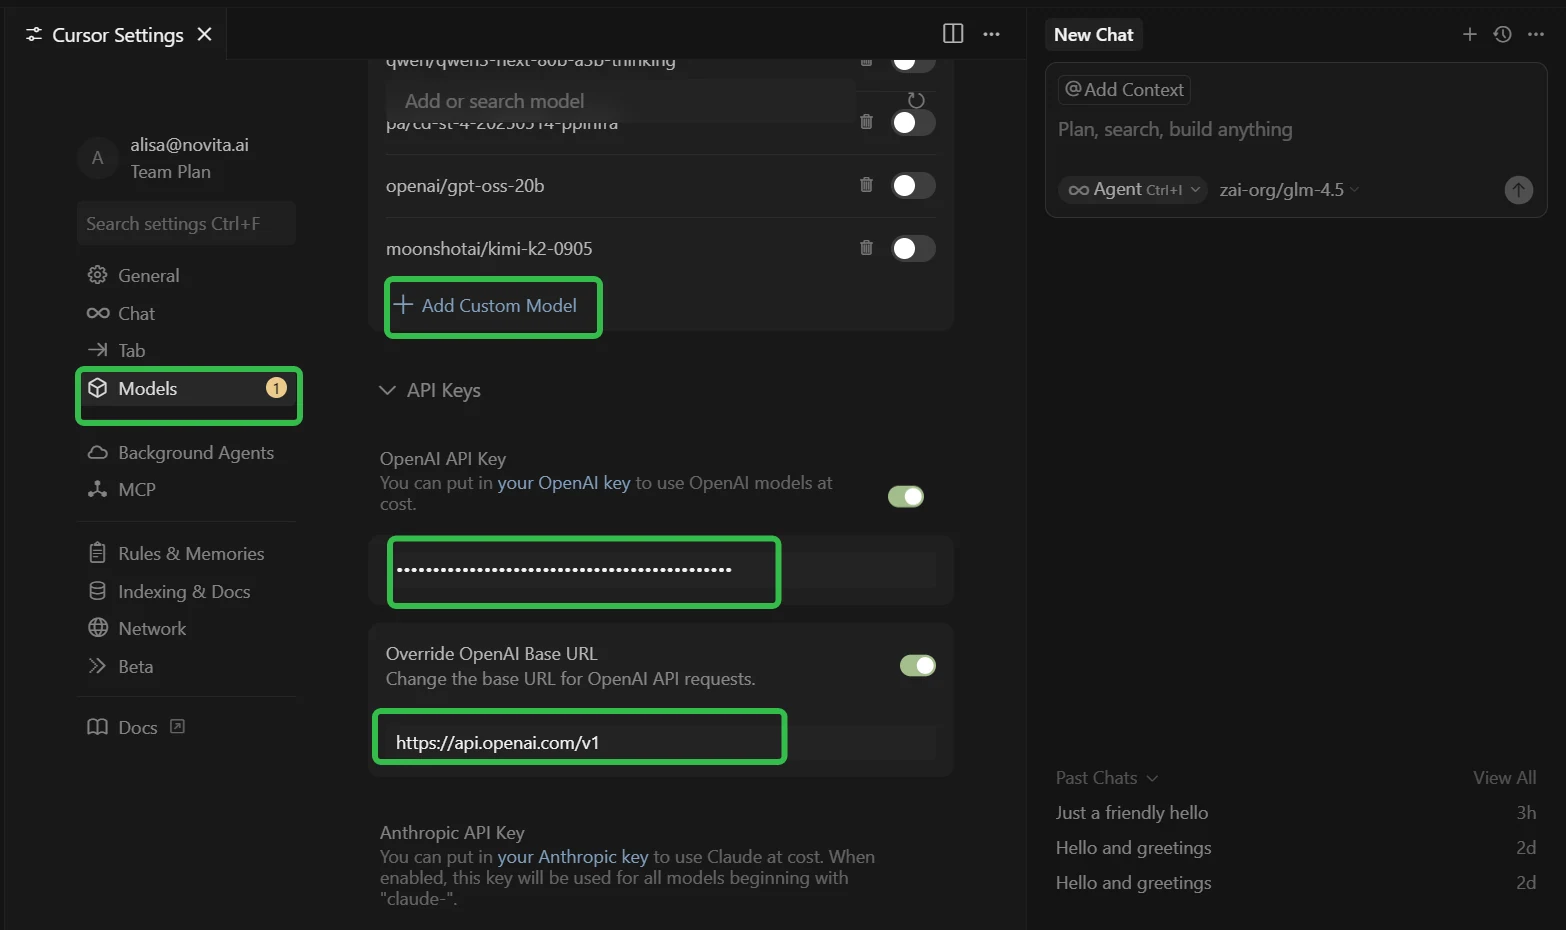Click the refresh models icon
Image resolution: width=1566 pixels, height=930 pixels.
pos(915,100)
